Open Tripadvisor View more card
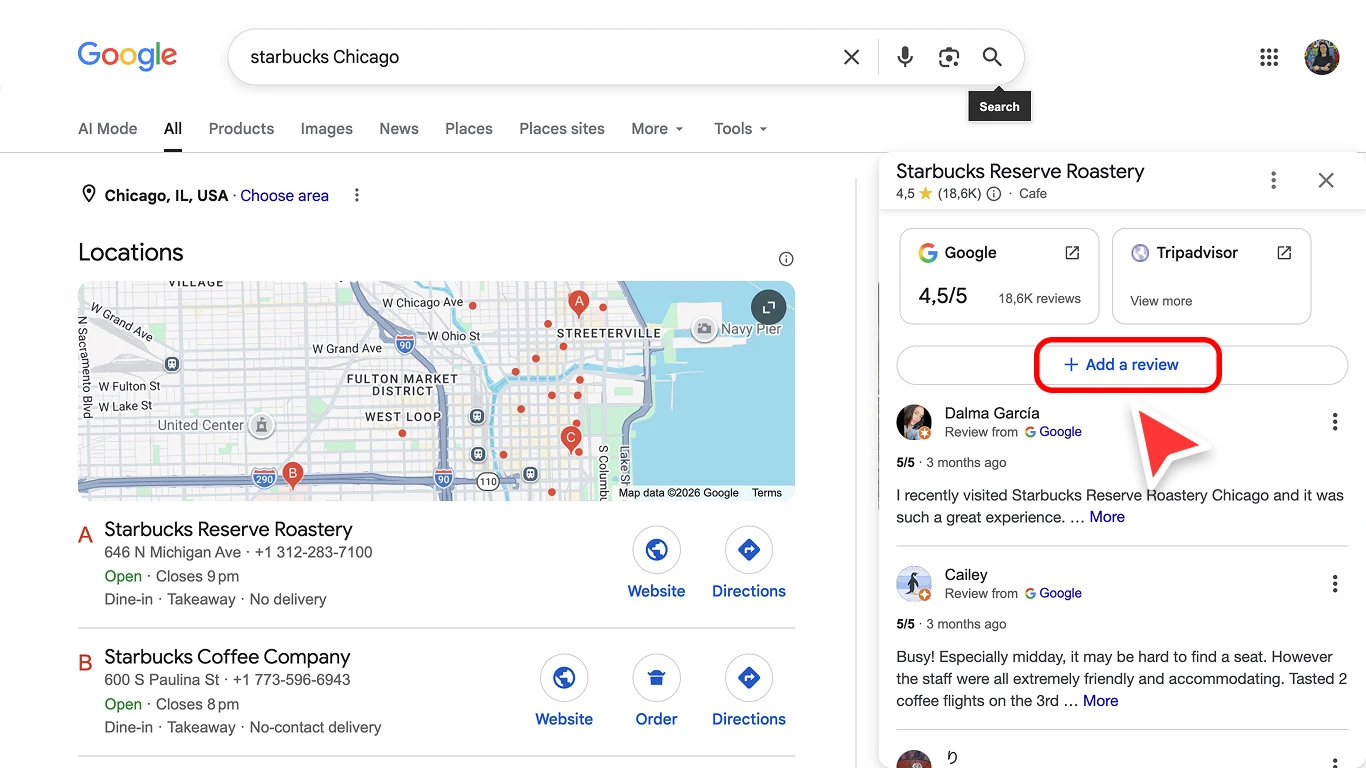 1211,276
